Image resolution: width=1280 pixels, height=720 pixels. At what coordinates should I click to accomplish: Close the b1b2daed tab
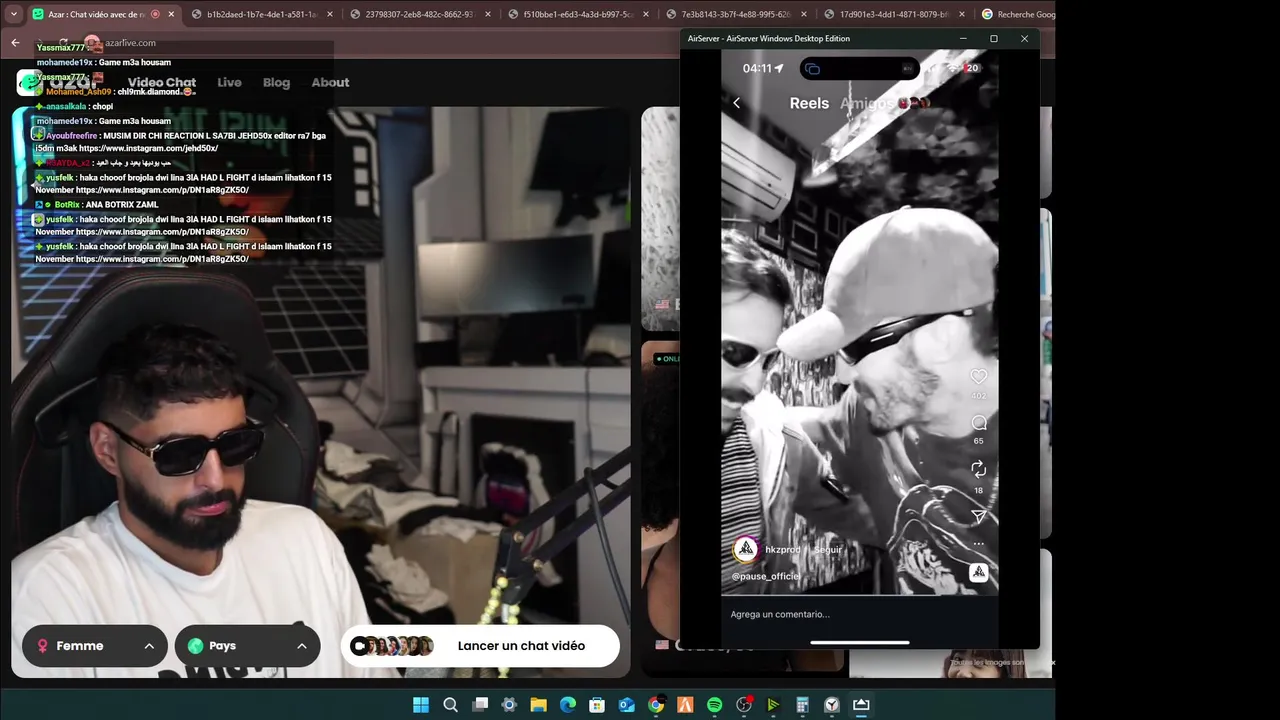(x=330, y=14)
